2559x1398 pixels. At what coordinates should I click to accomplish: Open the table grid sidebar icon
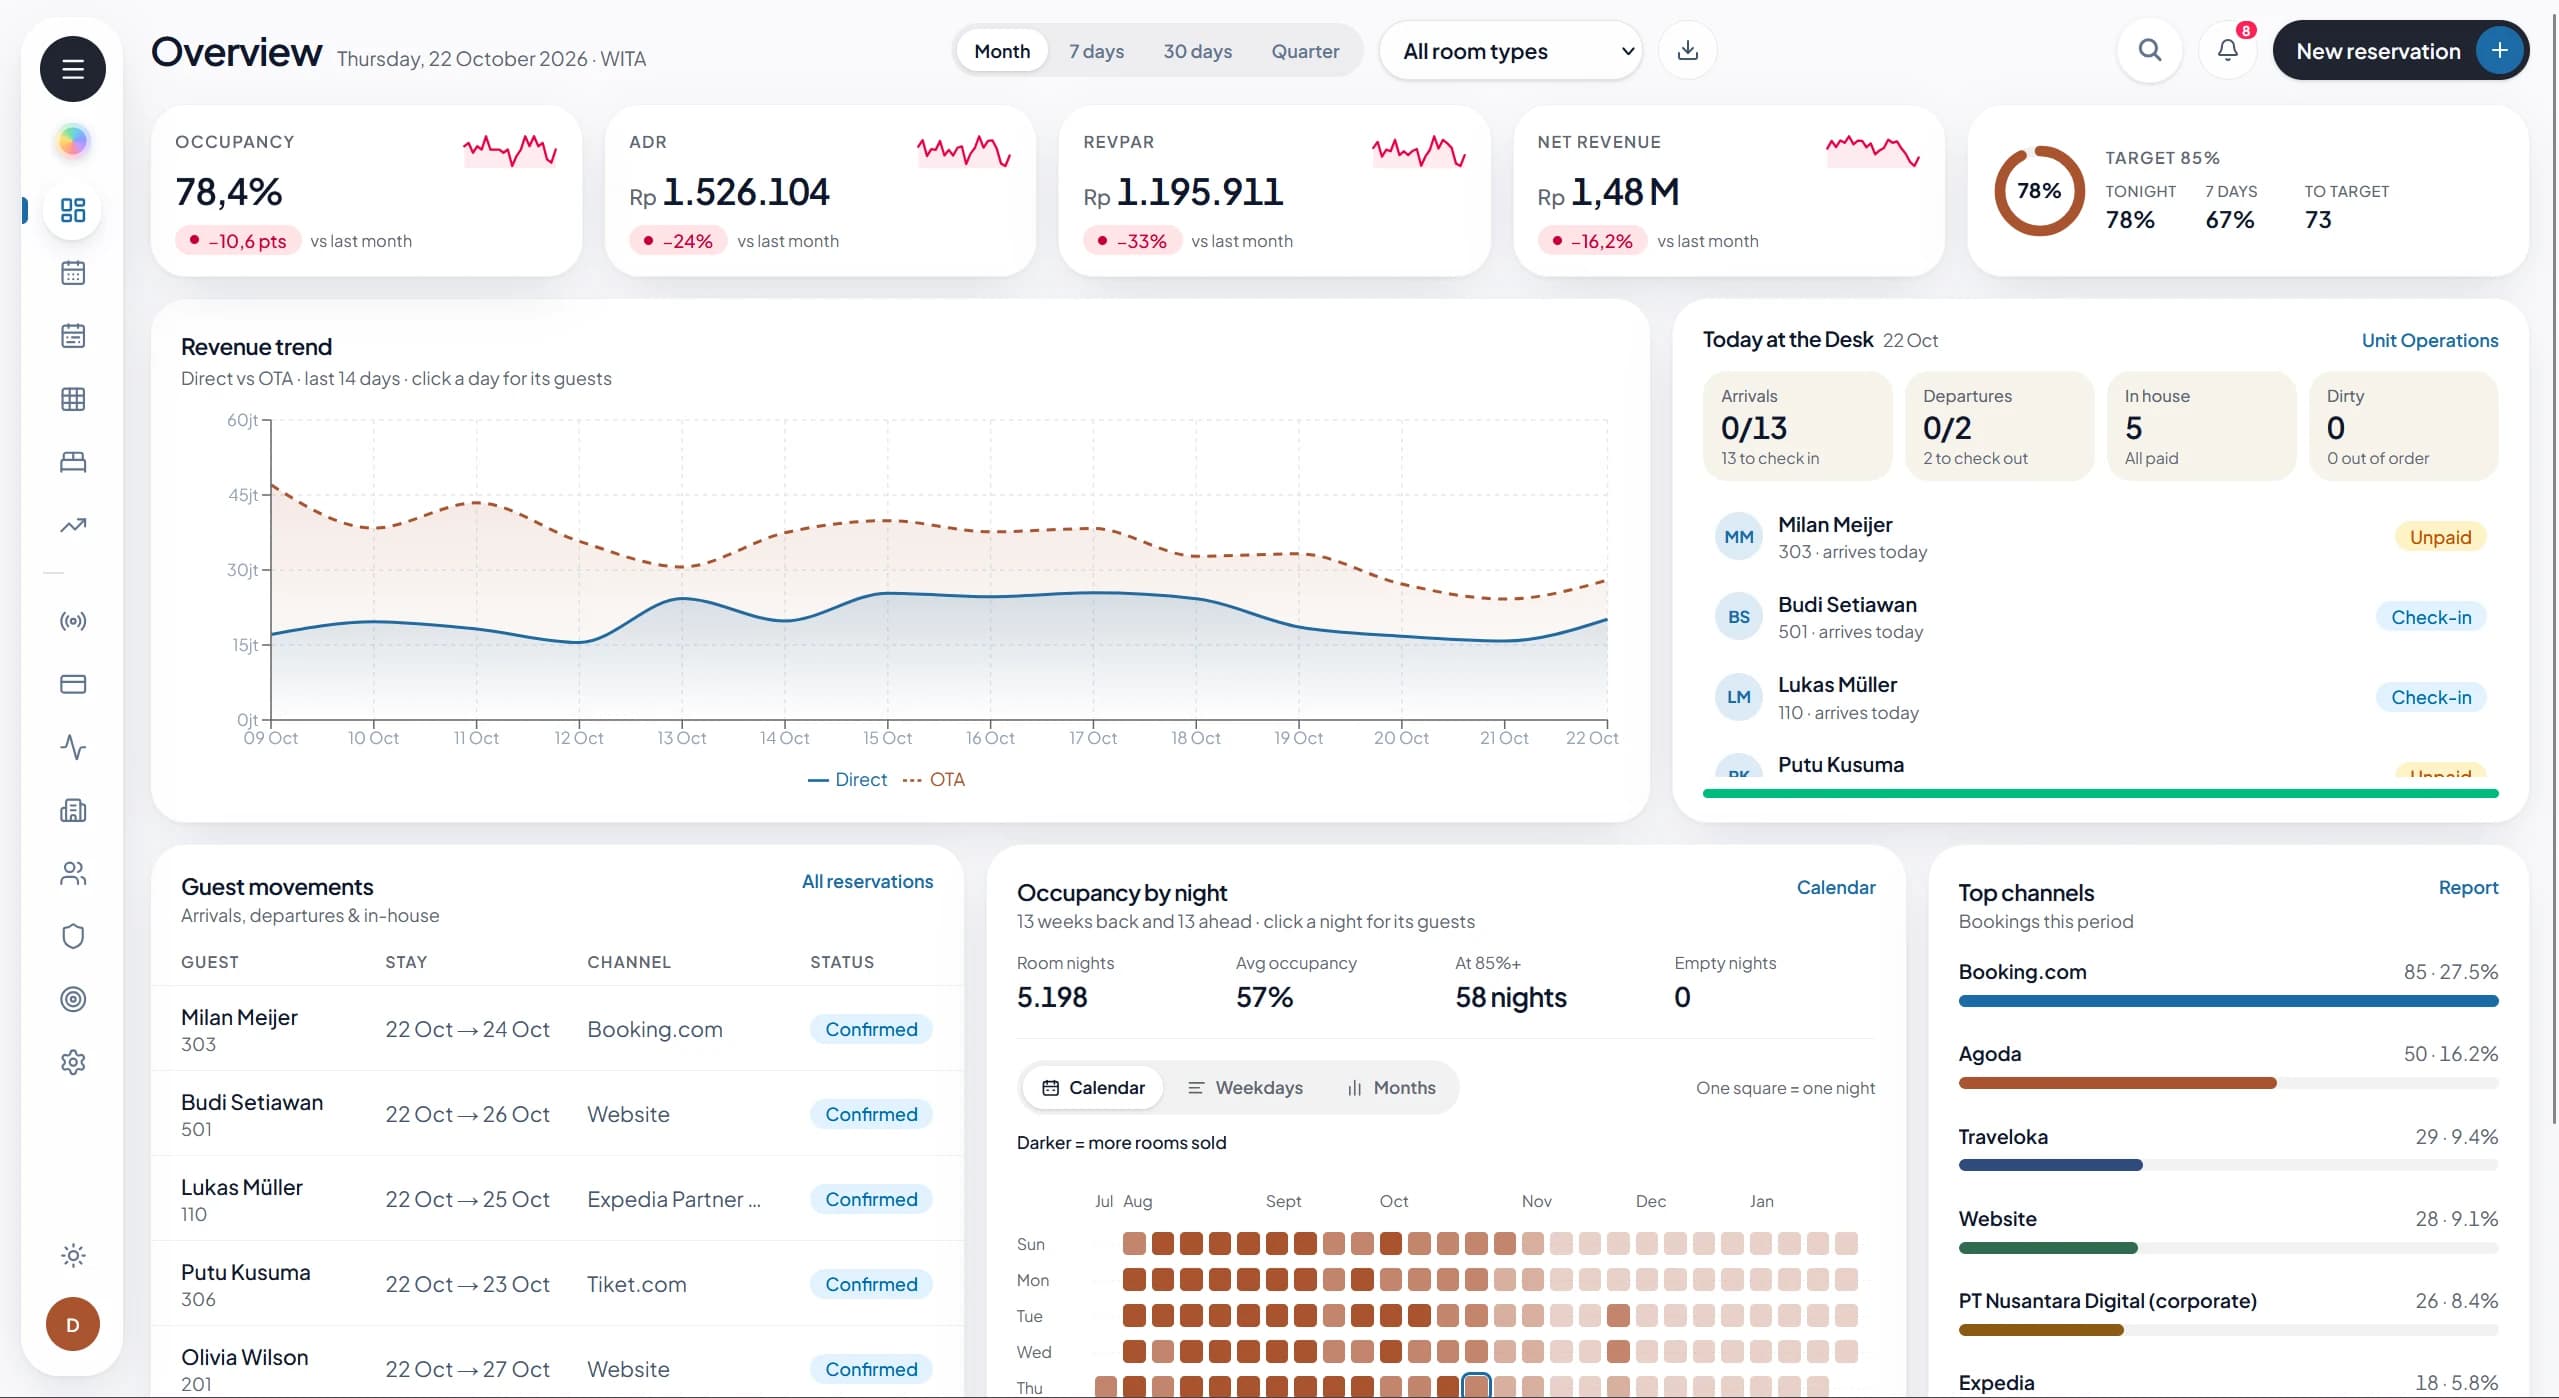point(72,399)
